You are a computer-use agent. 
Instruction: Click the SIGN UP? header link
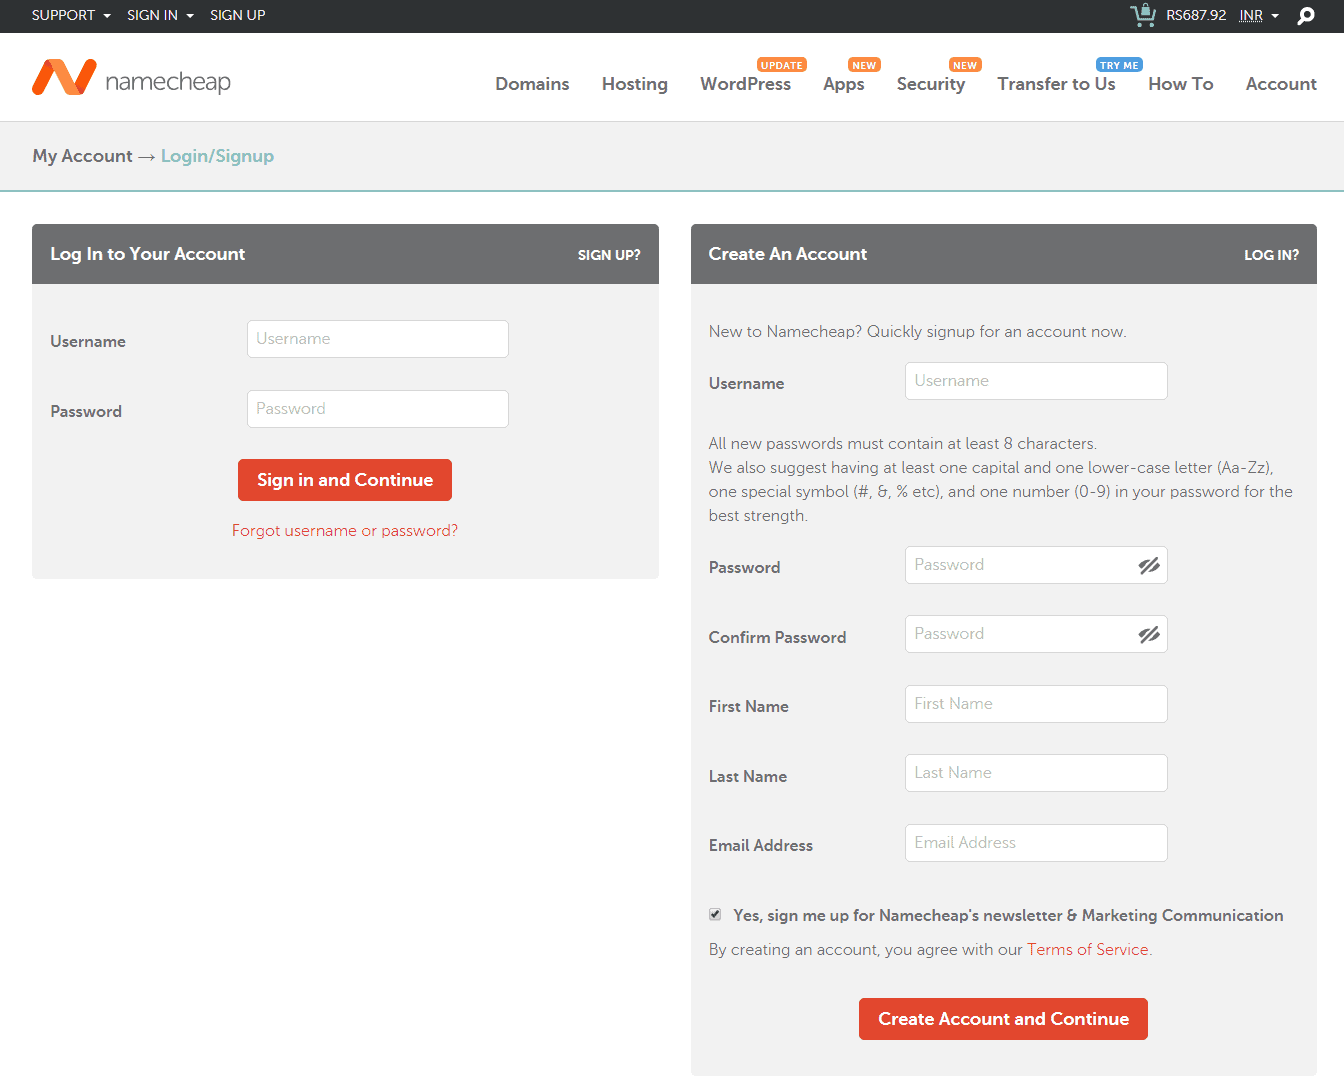click(x=609, y=255)
